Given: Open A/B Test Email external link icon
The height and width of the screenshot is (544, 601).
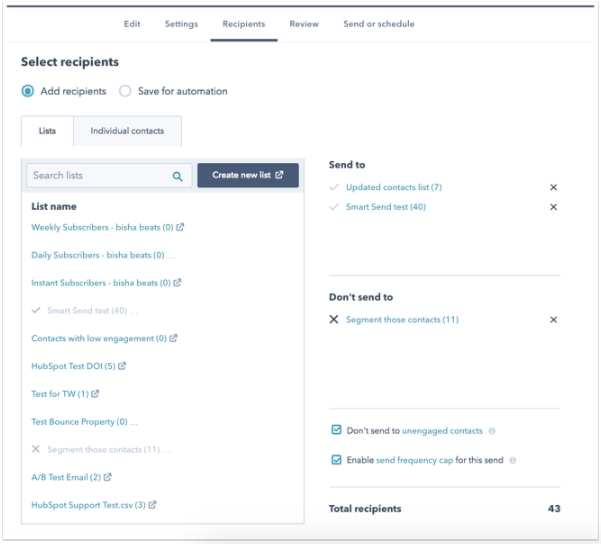Looking at the screenshot, I should point(107,477).
